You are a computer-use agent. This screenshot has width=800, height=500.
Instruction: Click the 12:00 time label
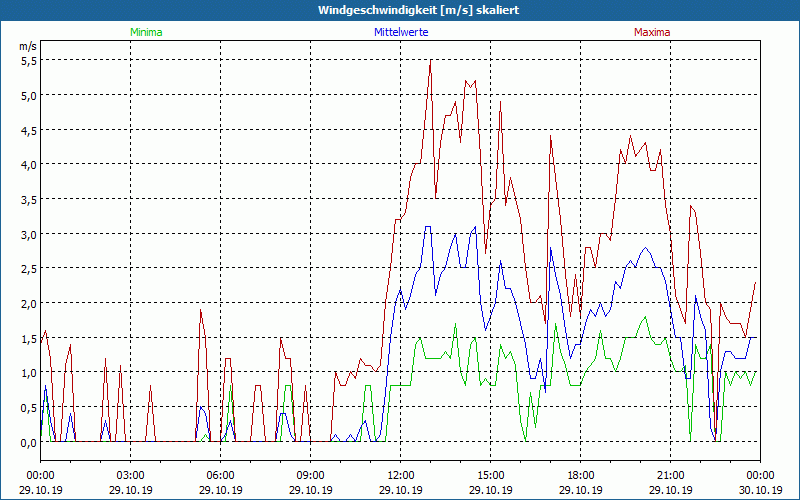click(401, 476)
